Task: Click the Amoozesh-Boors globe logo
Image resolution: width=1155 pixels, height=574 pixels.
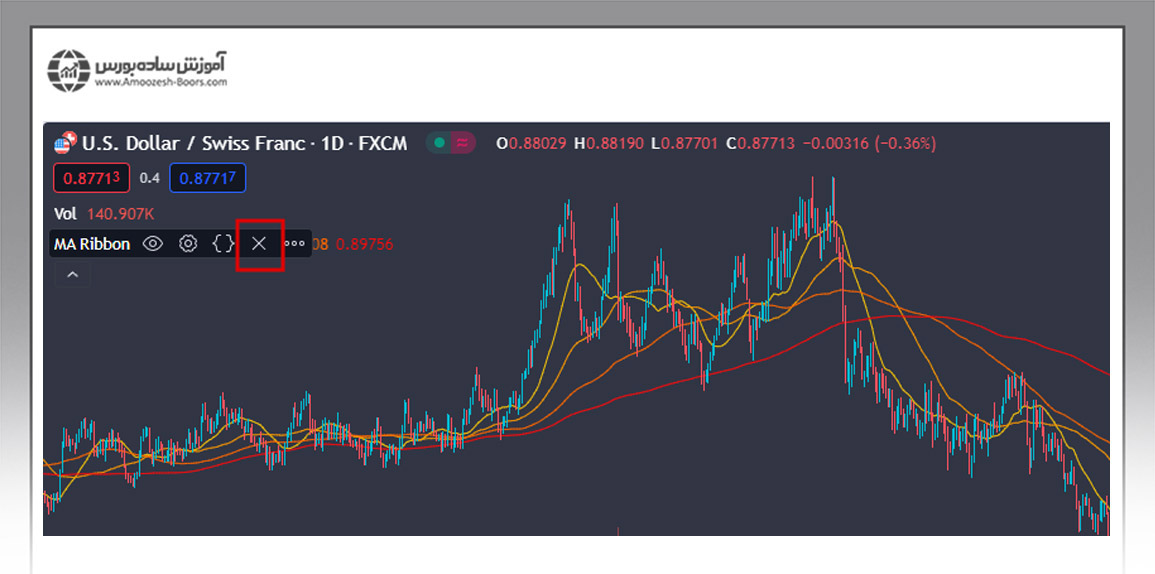Action: pos(69,69)
